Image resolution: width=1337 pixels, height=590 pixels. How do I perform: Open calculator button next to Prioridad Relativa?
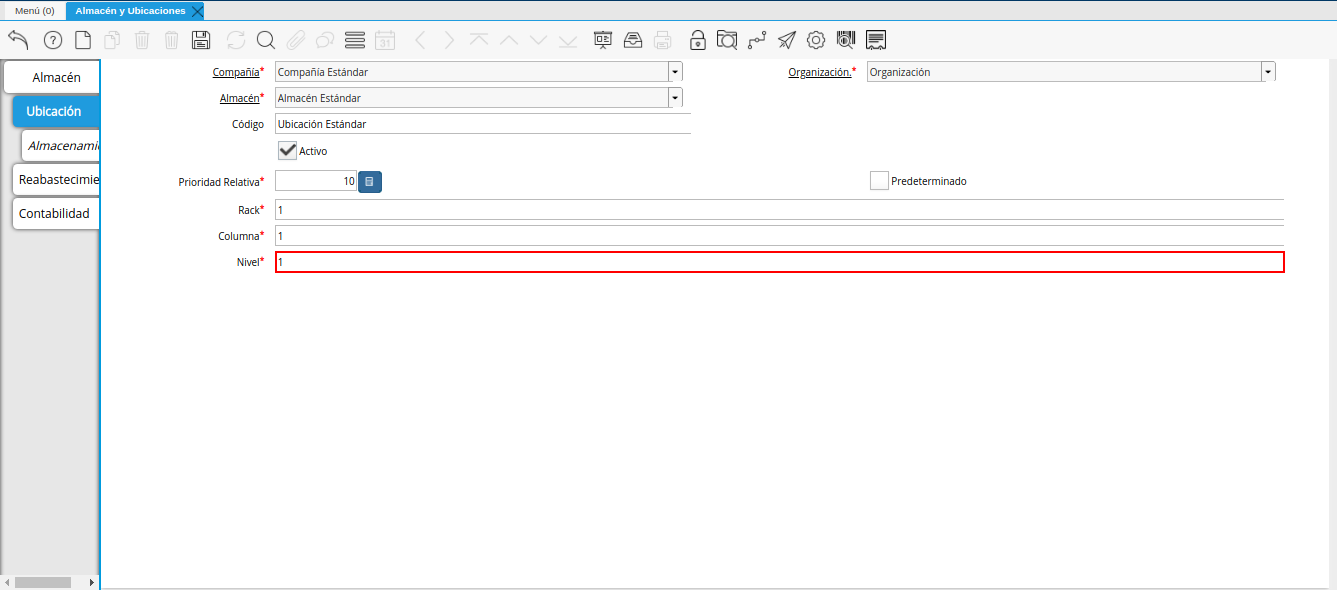(x=370, y=182)
